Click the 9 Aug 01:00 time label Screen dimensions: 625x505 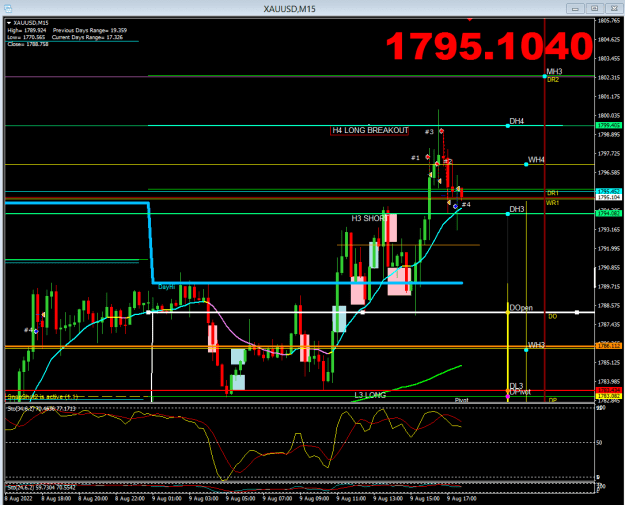(x=167, y=498)
